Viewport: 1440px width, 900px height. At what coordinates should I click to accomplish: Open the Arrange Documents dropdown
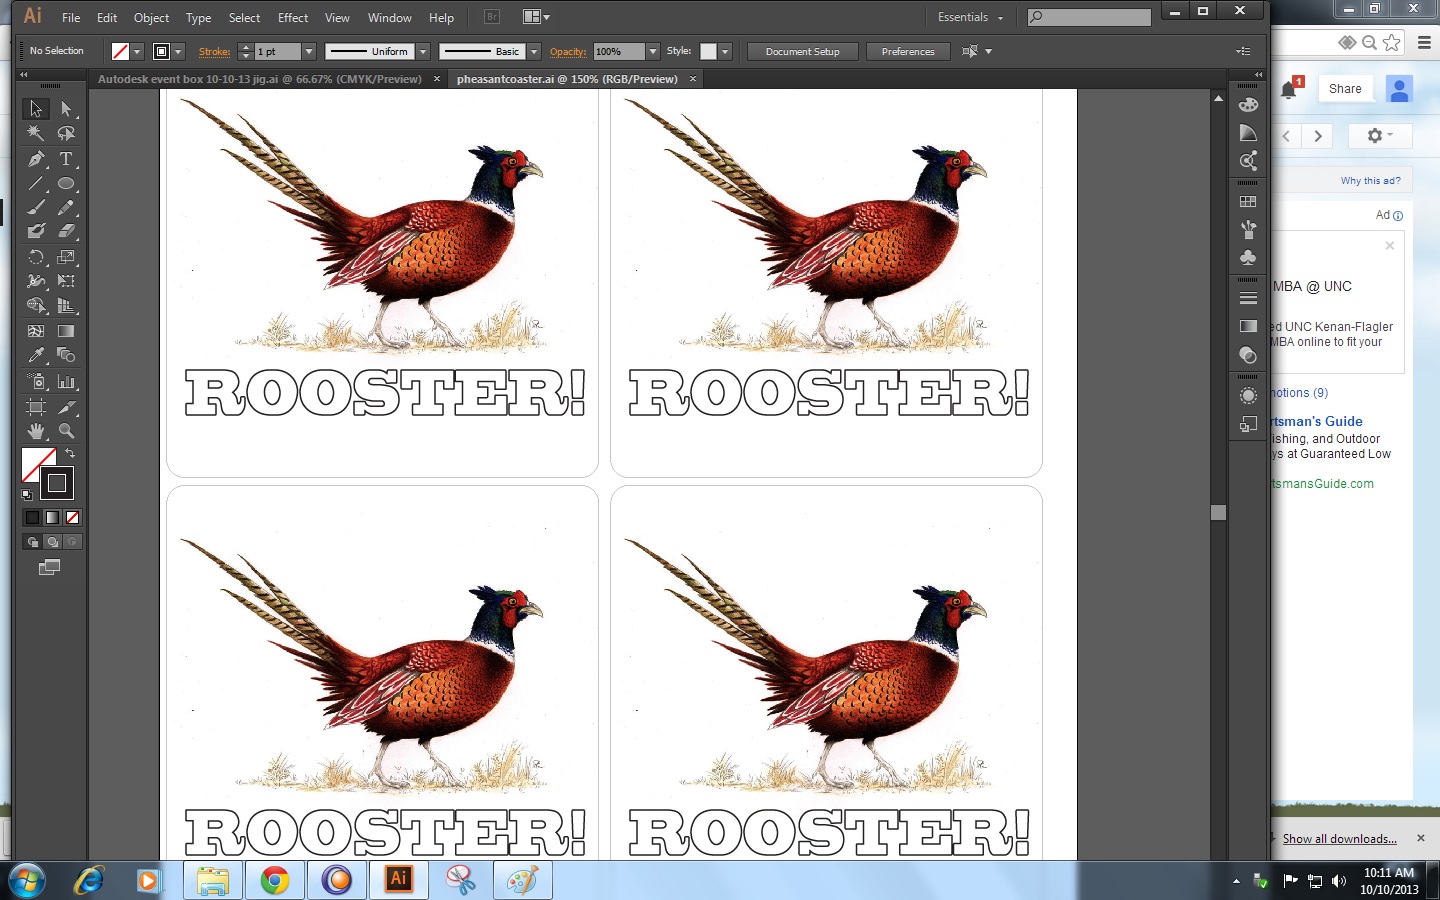click(537, 17)
